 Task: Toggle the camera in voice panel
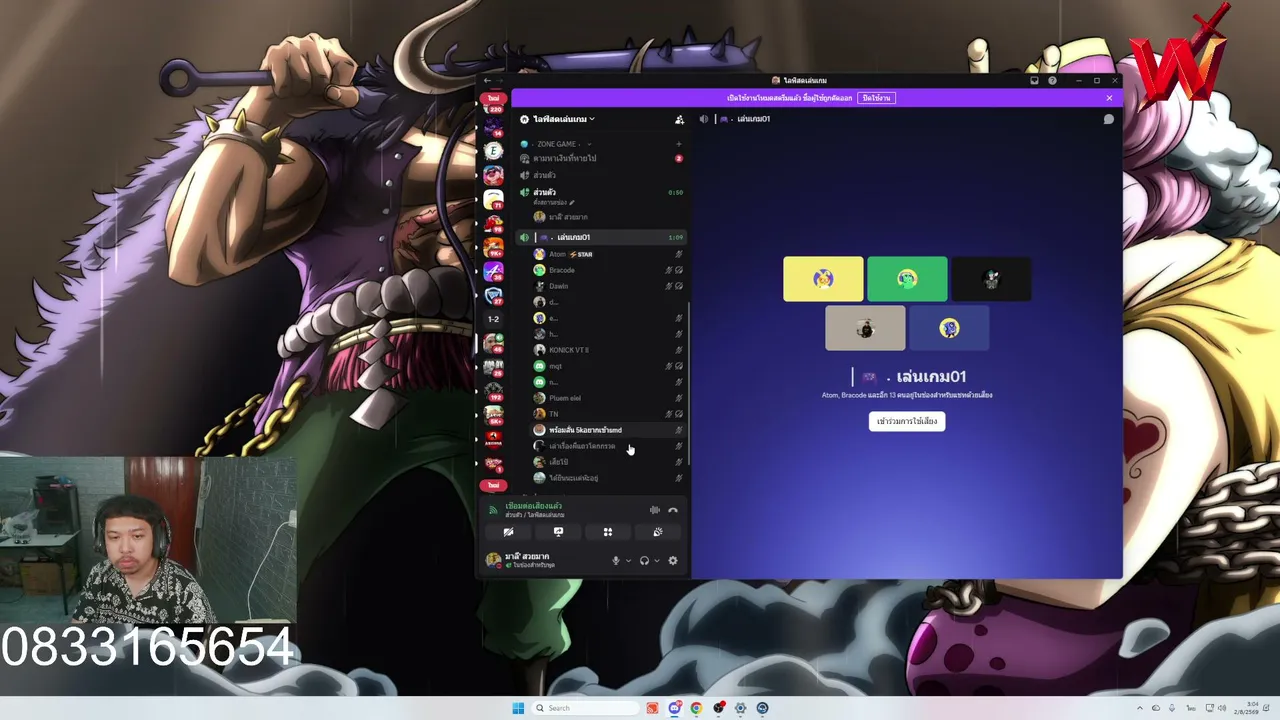508,532
